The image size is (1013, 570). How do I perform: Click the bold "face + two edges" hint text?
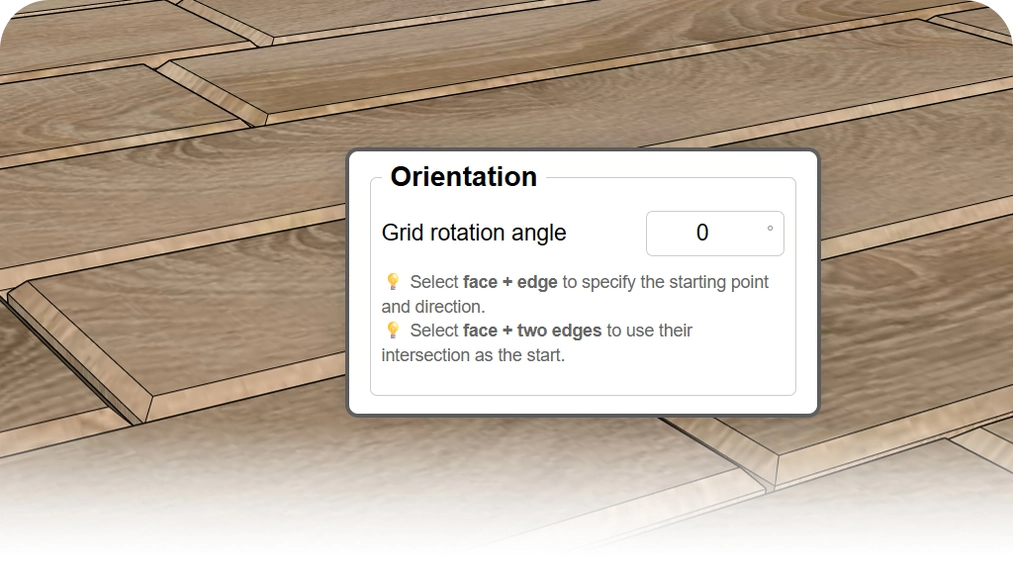[532, 330]
